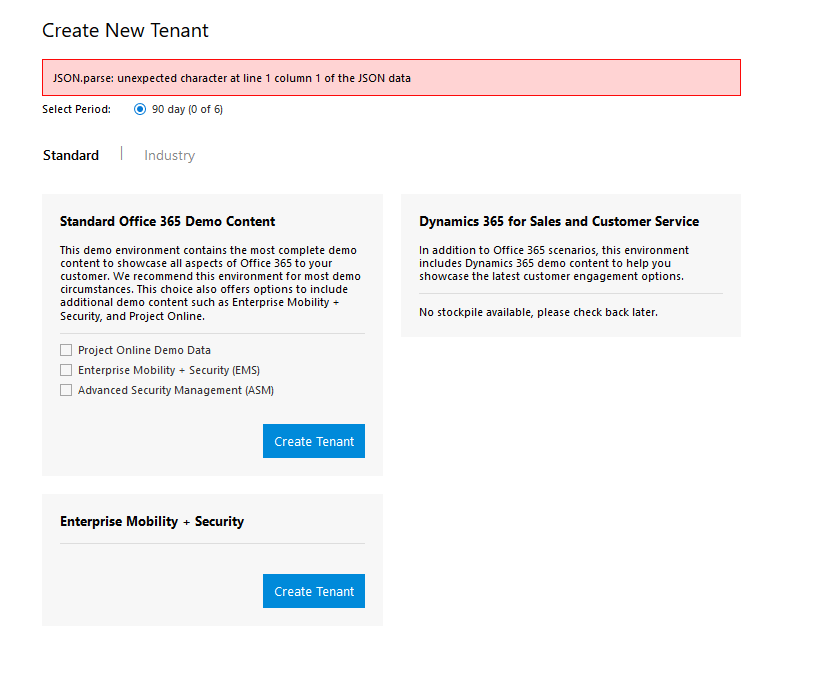Click Dynamics 365 for Sales and Customer Service title
The image size is (833, 678).
[559, 222]
